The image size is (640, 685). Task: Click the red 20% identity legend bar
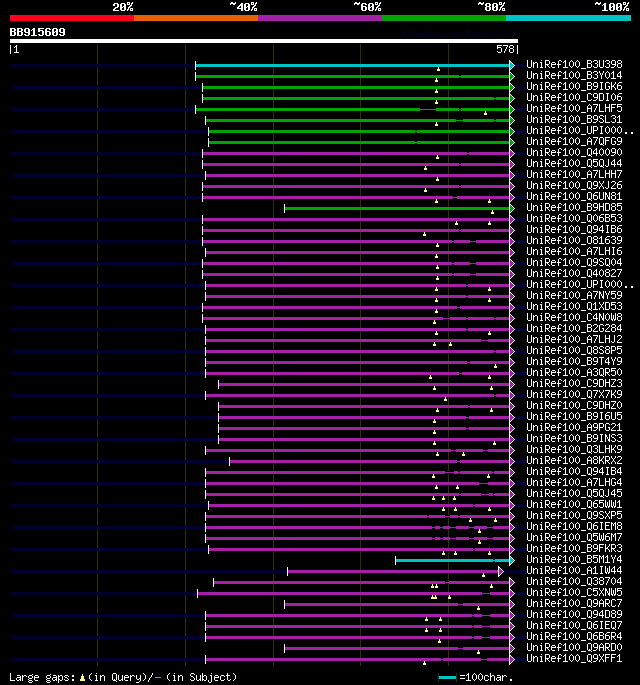point(72,18)
